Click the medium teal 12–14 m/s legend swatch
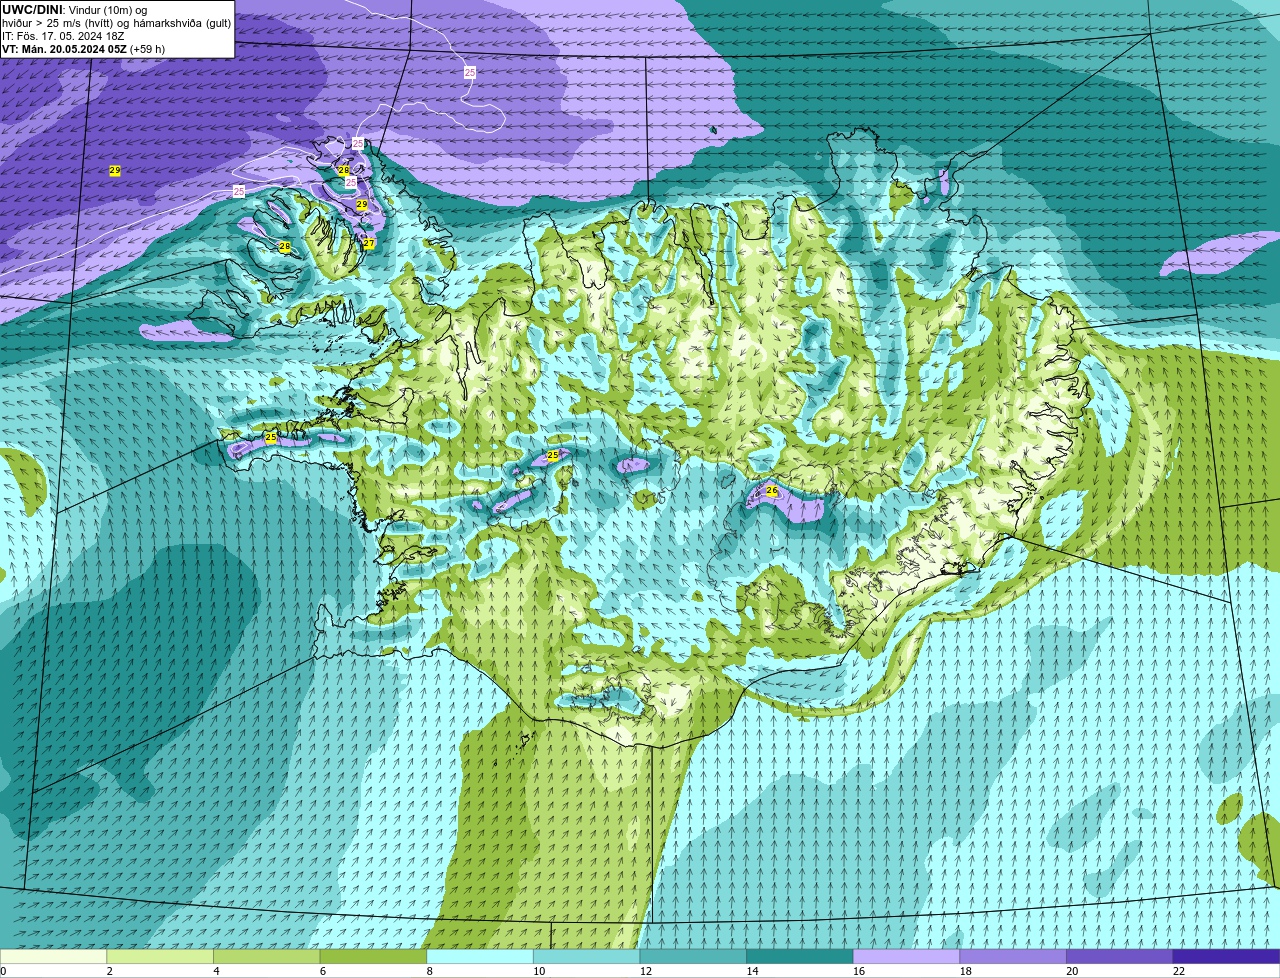The width and height of the screenshot is (1280, 978). (693, 956)
